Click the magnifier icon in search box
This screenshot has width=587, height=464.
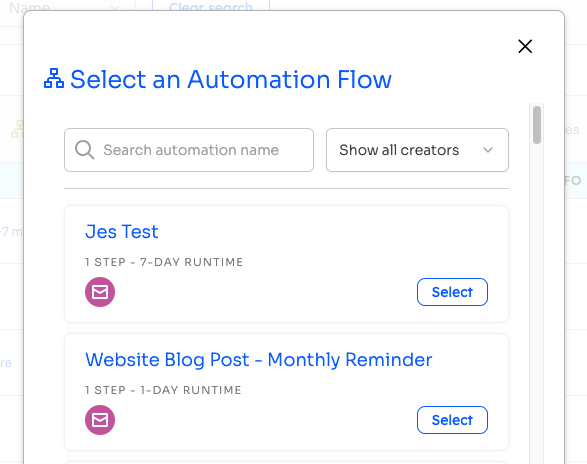point(84,150)
